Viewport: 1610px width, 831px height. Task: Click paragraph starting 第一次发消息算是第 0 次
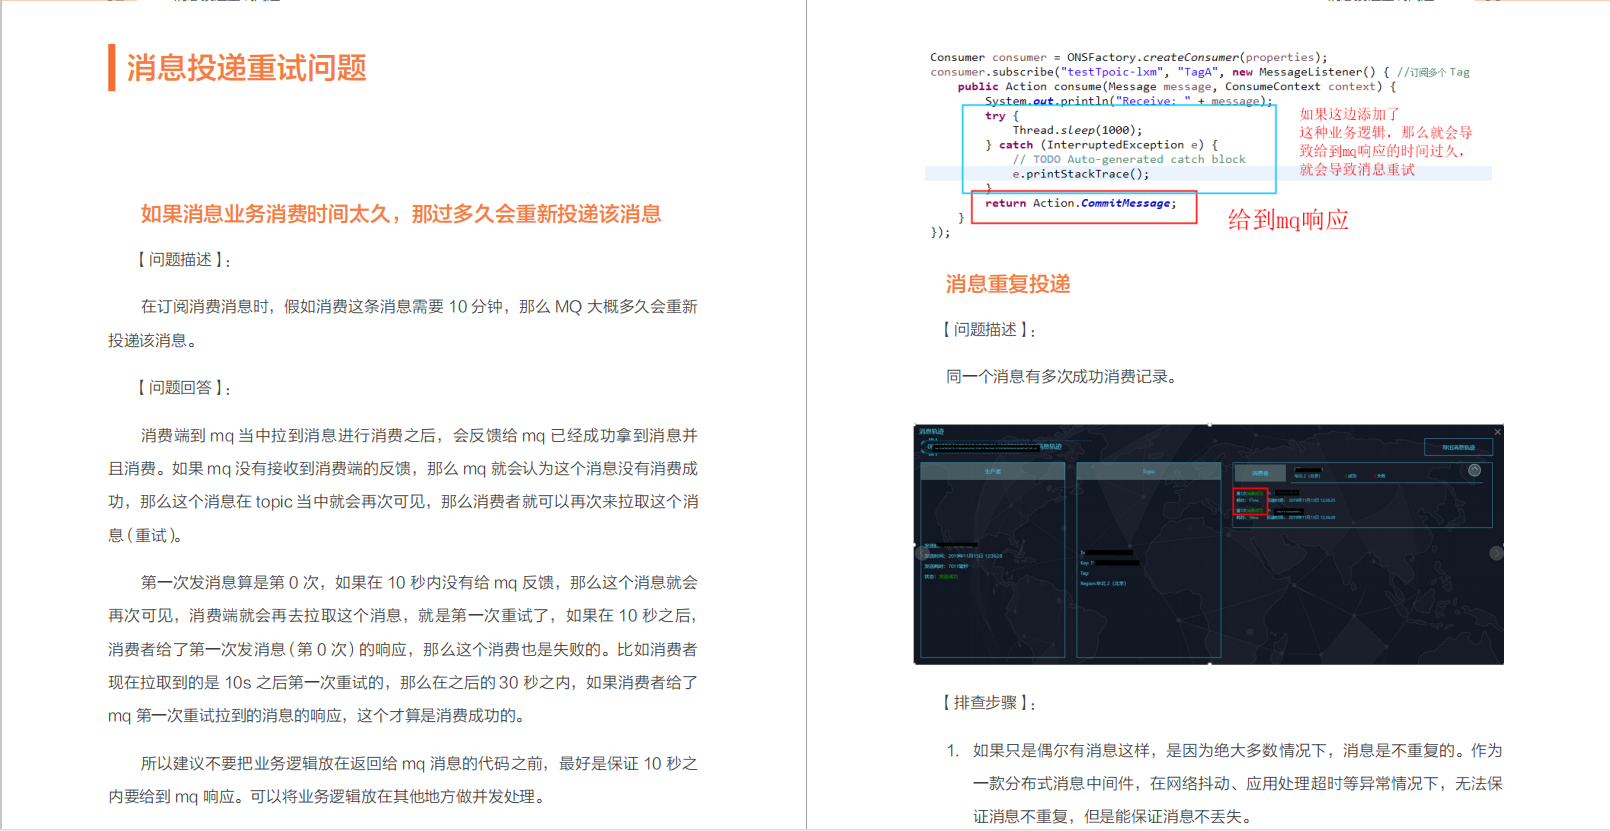coord(403,649)
